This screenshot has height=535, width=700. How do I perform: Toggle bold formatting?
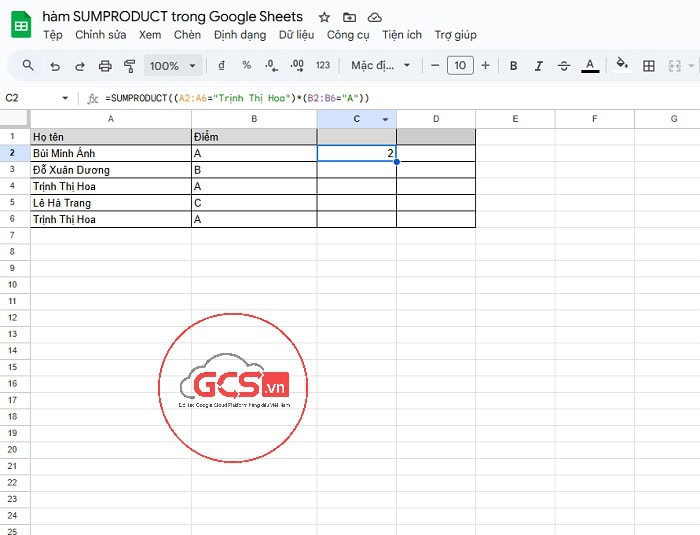(x=513, y=66)
